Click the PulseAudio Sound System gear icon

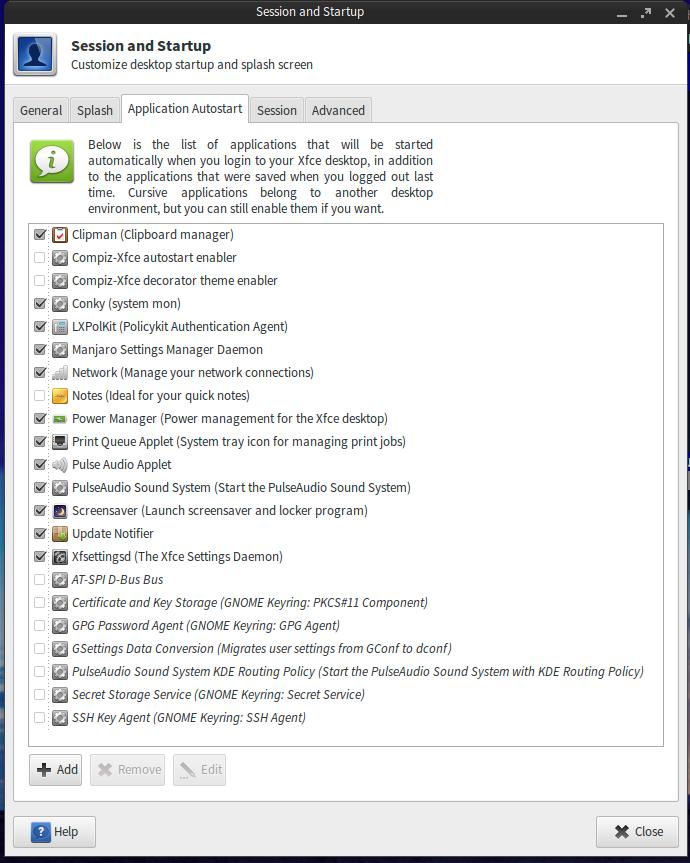click(59, 488)
